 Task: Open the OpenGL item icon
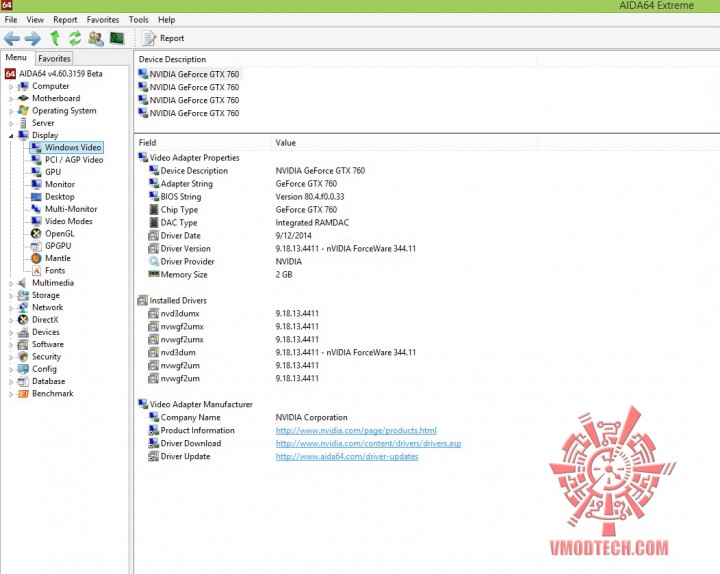[36, 233]
